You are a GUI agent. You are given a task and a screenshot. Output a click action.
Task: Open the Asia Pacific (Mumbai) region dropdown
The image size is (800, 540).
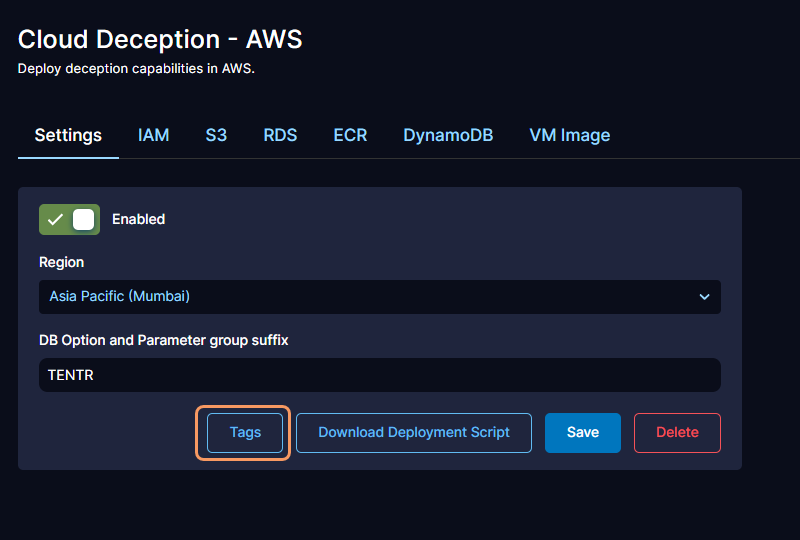coord(370,297)
